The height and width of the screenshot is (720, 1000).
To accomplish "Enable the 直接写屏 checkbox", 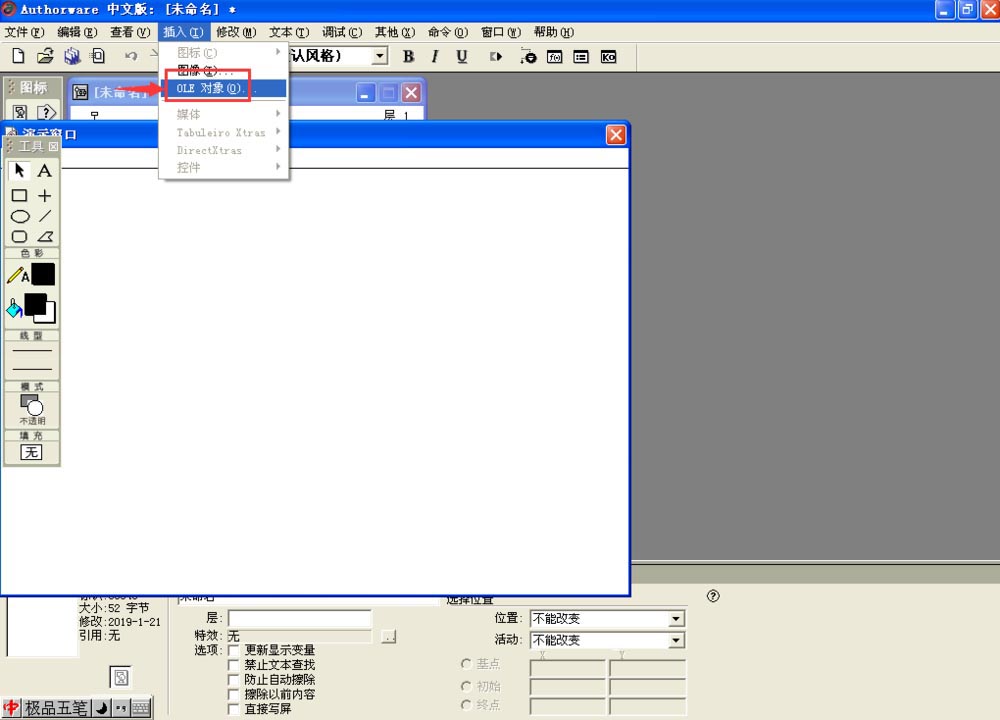I will point(233,709).
